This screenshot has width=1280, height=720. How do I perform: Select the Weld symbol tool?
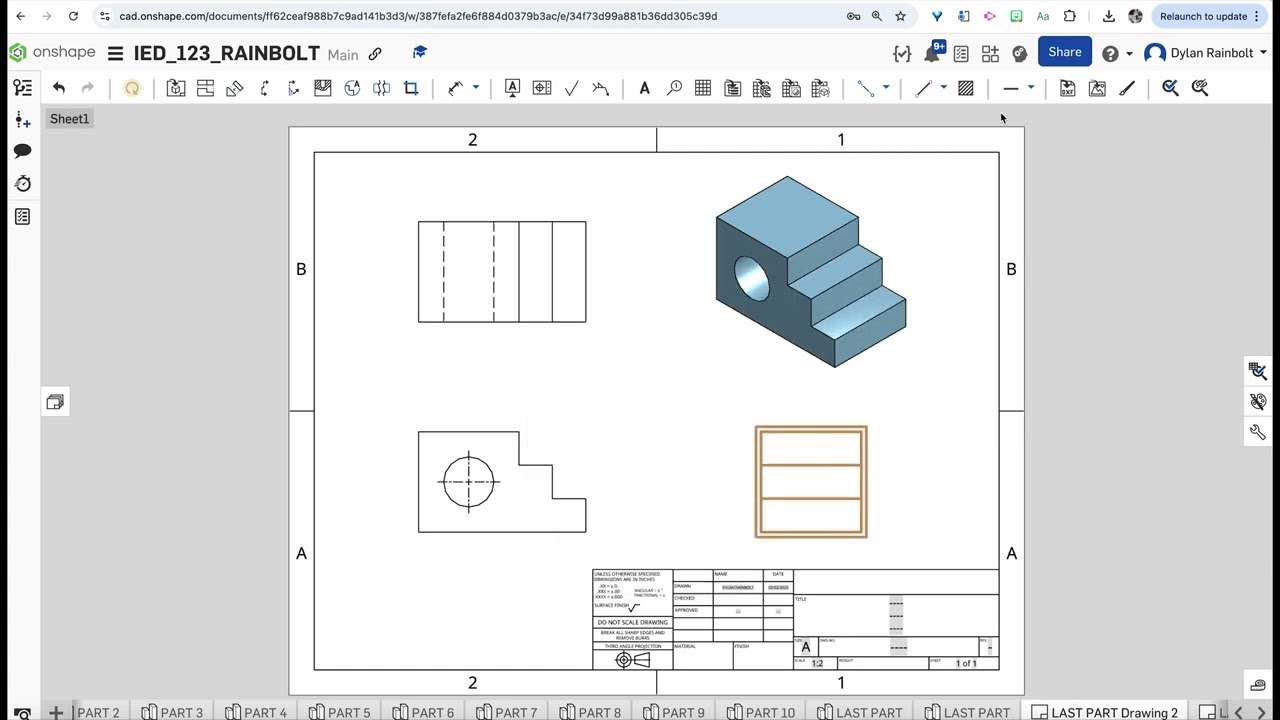point(601,89)
